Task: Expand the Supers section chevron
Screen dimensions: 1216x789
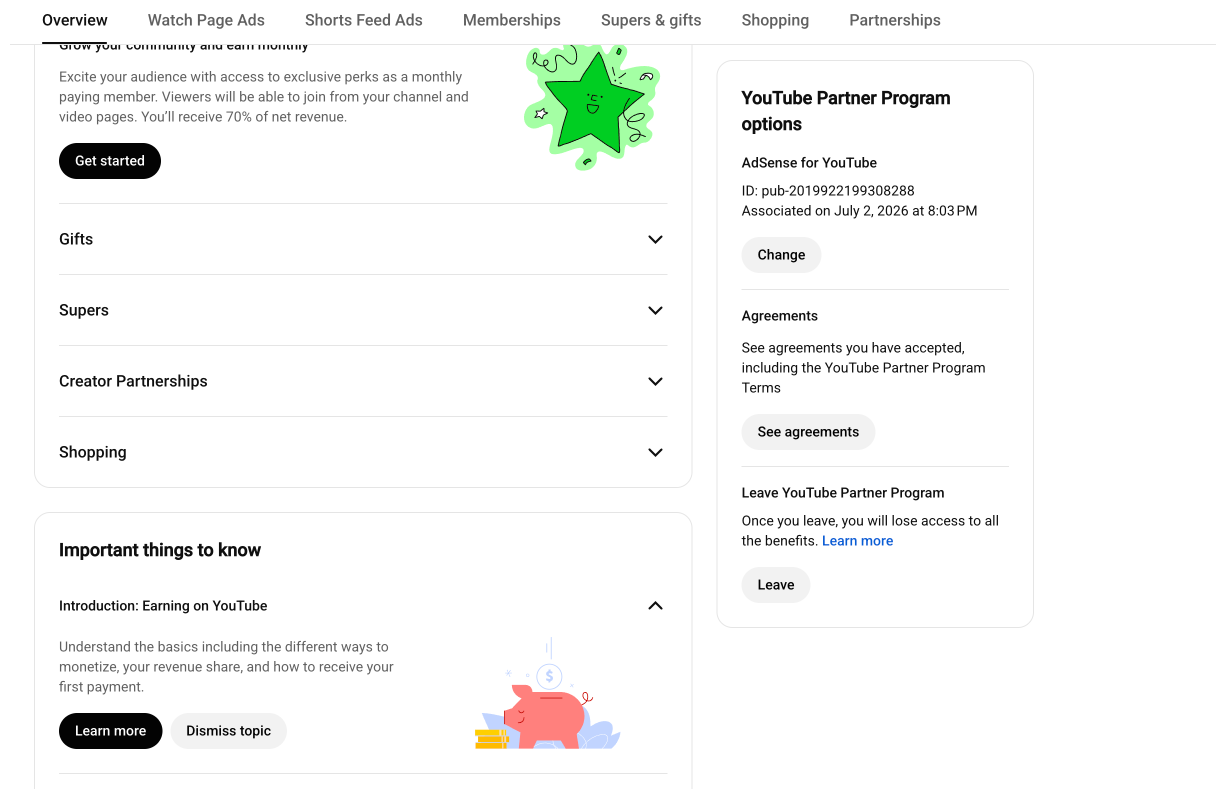Action: [x=655, y=310]
